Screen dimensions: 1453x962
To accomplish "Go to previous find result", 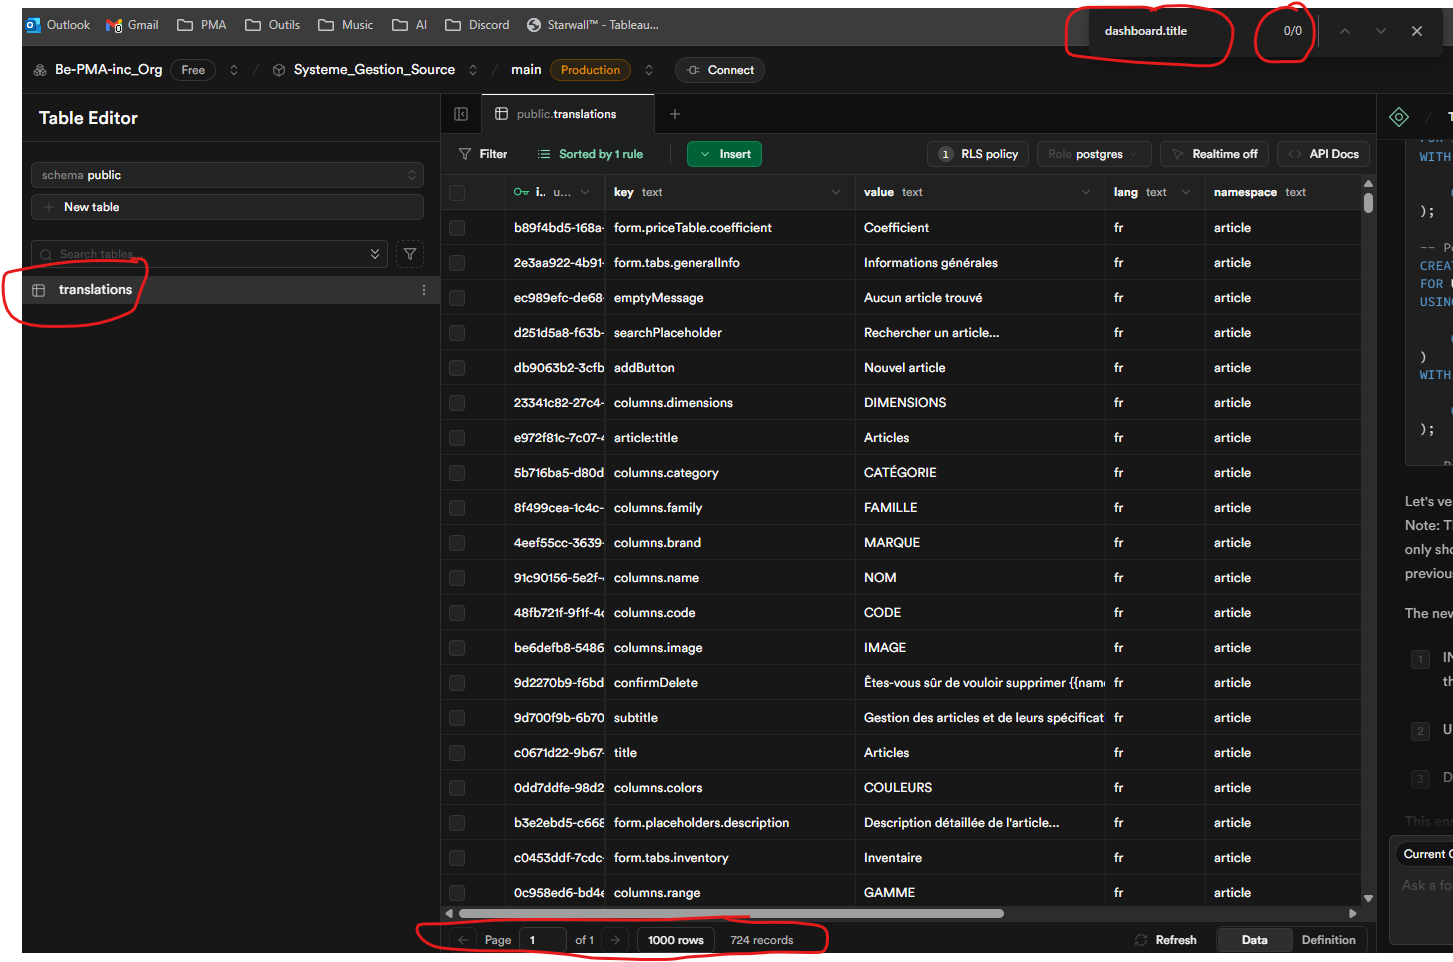I will (x=1345, y=31).
